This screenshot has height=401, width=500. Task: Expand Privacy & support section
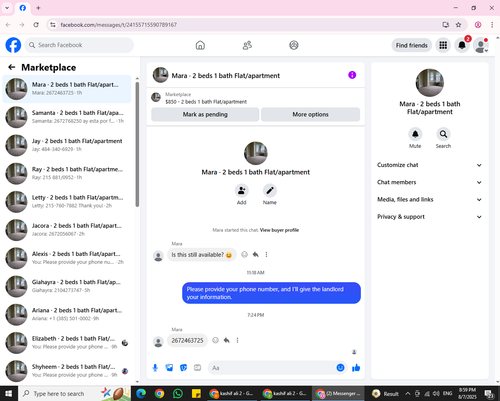click(429, 217)
